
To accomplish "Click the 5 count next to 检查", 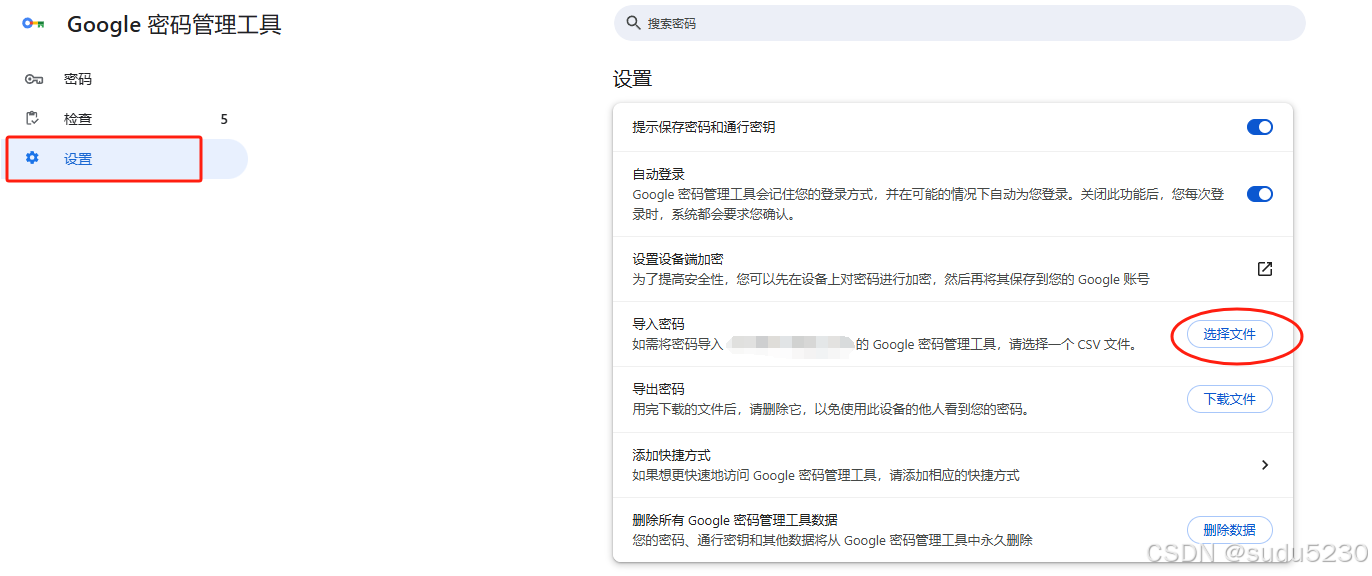I will tap(224, 119).
